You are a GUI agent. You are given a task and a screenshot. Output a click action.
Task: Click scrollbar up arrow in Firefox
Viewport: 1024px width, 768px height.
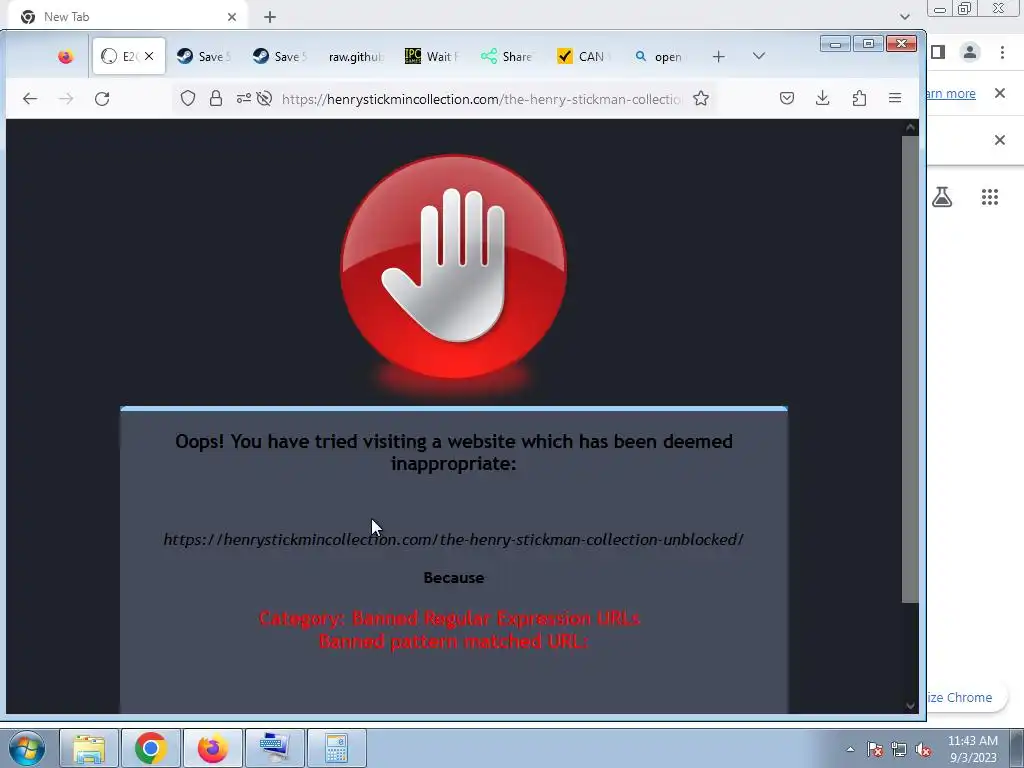(910, 127)
